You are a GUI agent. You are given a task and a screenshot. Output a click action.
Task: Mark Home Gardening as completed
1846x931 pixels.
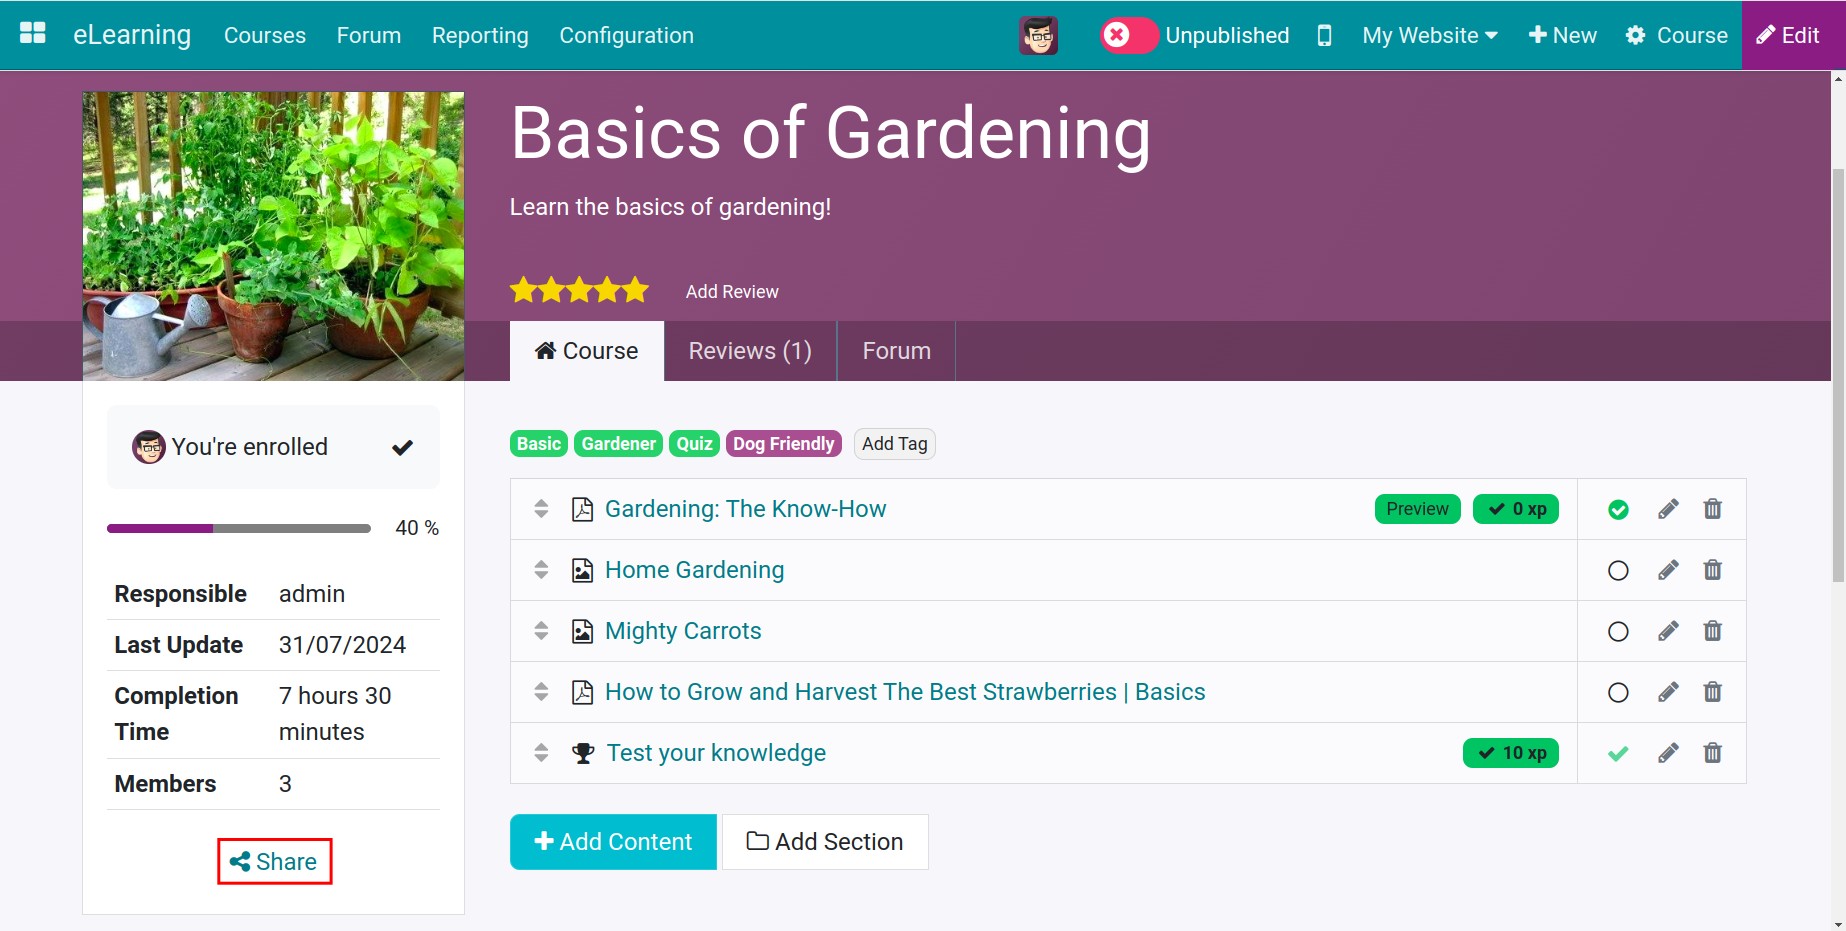coord(1618,571)
